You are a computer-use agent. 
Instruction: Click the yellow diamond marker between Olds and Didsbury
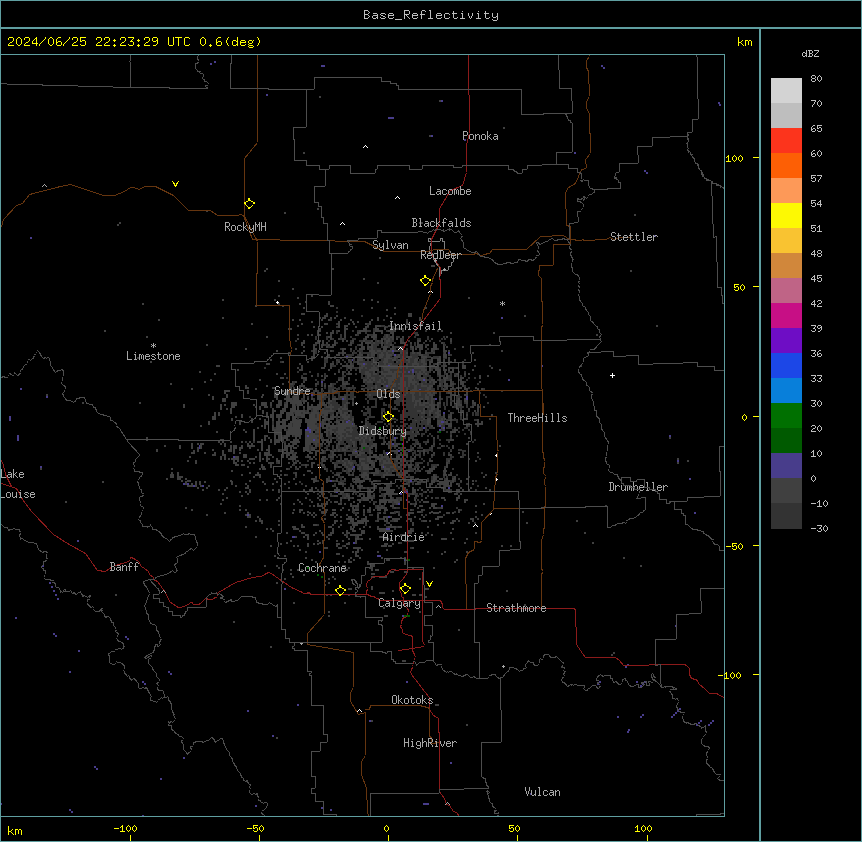tap(388, 417)
